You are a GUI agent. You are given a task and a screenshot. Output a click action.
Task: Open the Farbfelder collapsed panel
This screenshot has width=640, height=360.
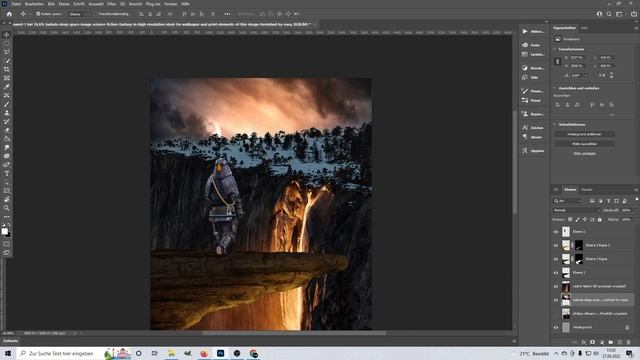pyautogui.click(x=533, y=54)
